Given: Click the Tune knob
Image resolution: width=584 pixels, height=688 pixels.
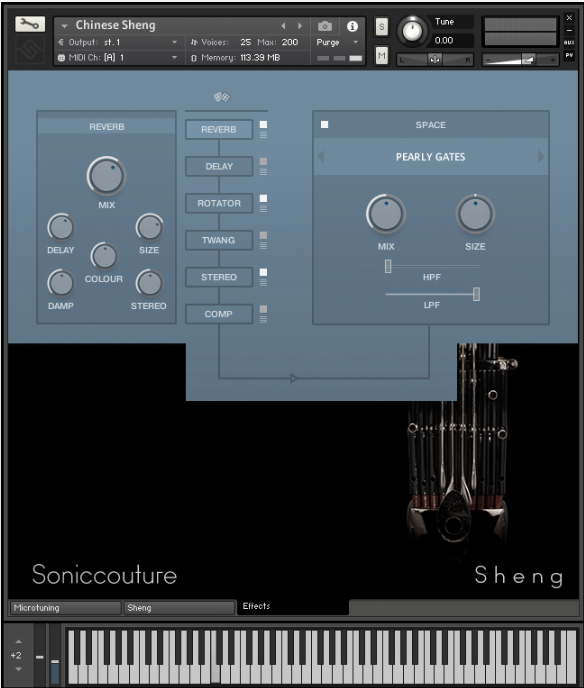Looking at the screenshot, I should pos(412,31).
